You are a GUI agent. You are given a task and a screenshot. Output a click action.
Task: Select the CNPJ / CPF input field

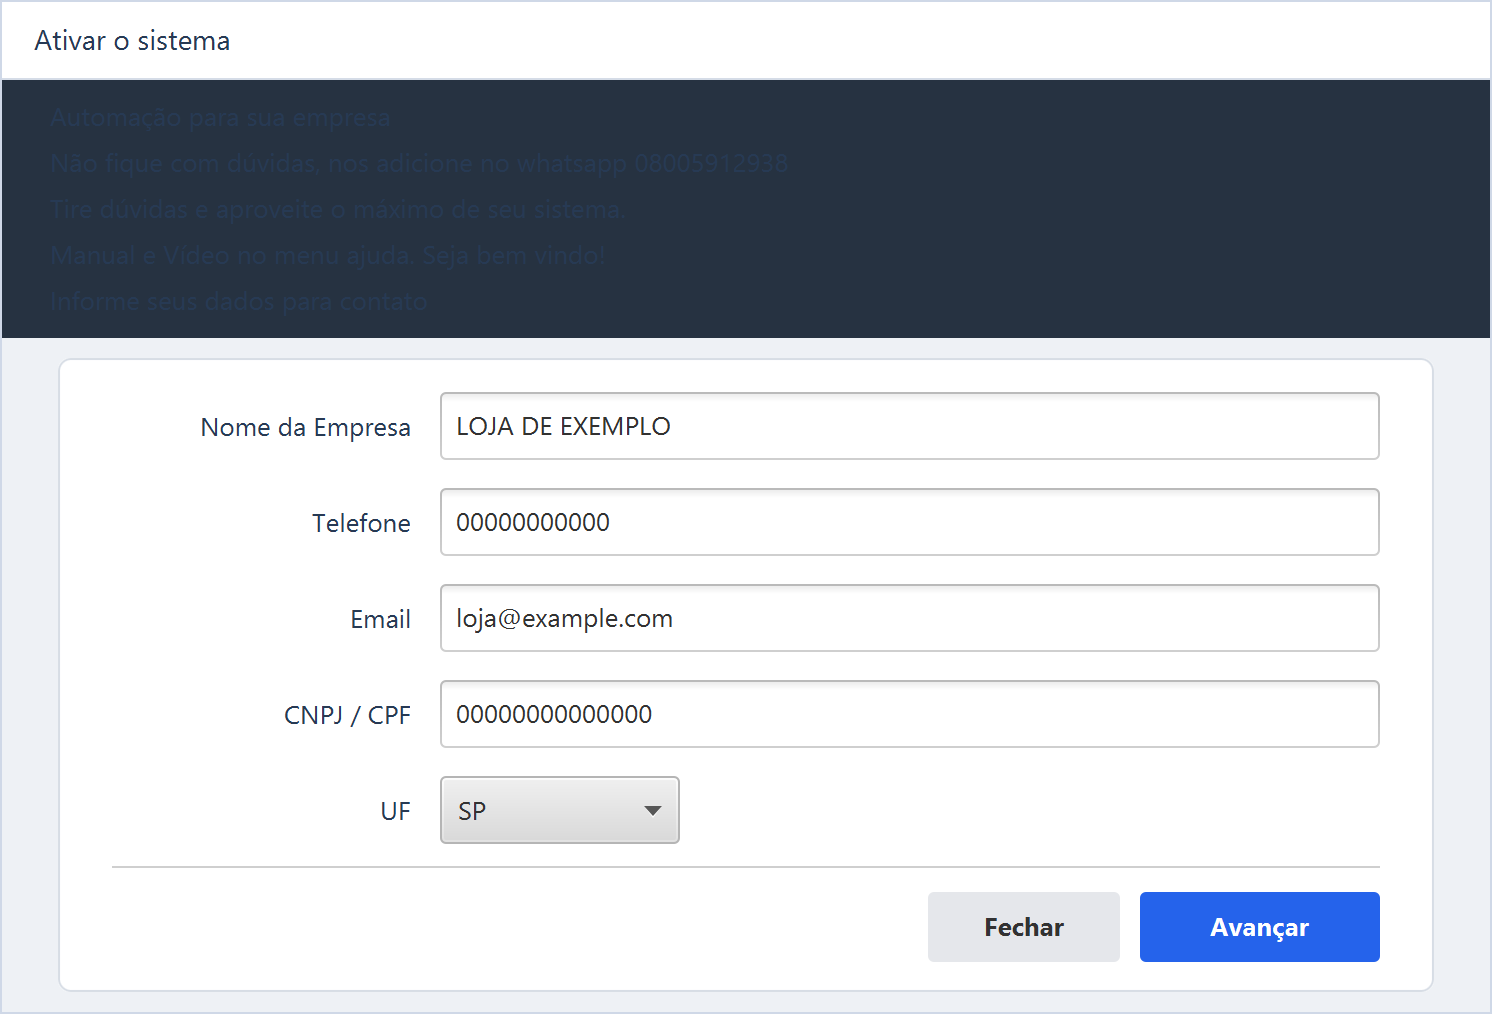910,714
